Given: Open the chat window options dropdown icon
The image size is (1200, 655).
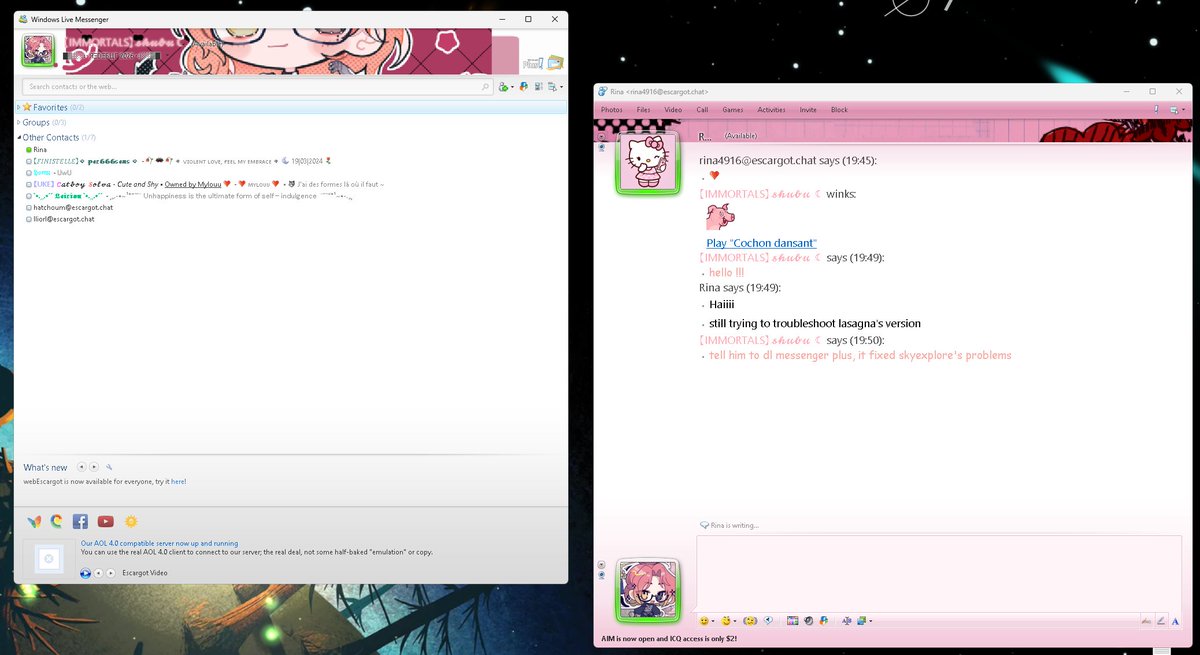Looking at the screenshot, I should [1176, 110].
